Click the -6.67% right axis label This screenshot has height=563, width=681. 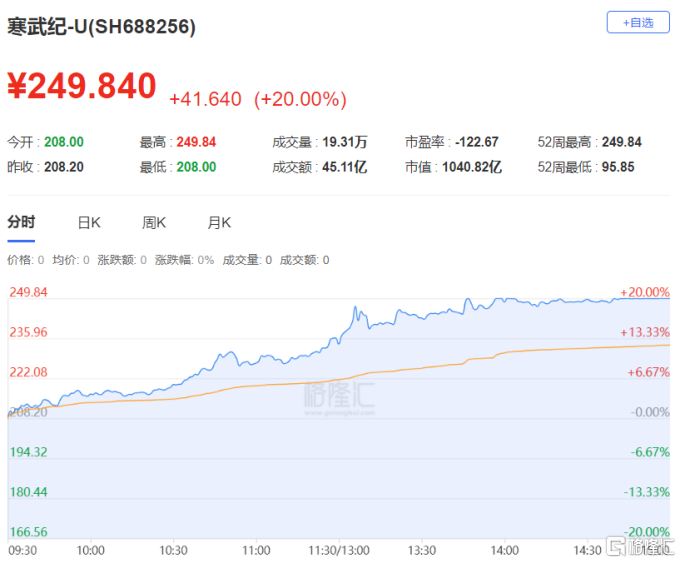(650, 452)
